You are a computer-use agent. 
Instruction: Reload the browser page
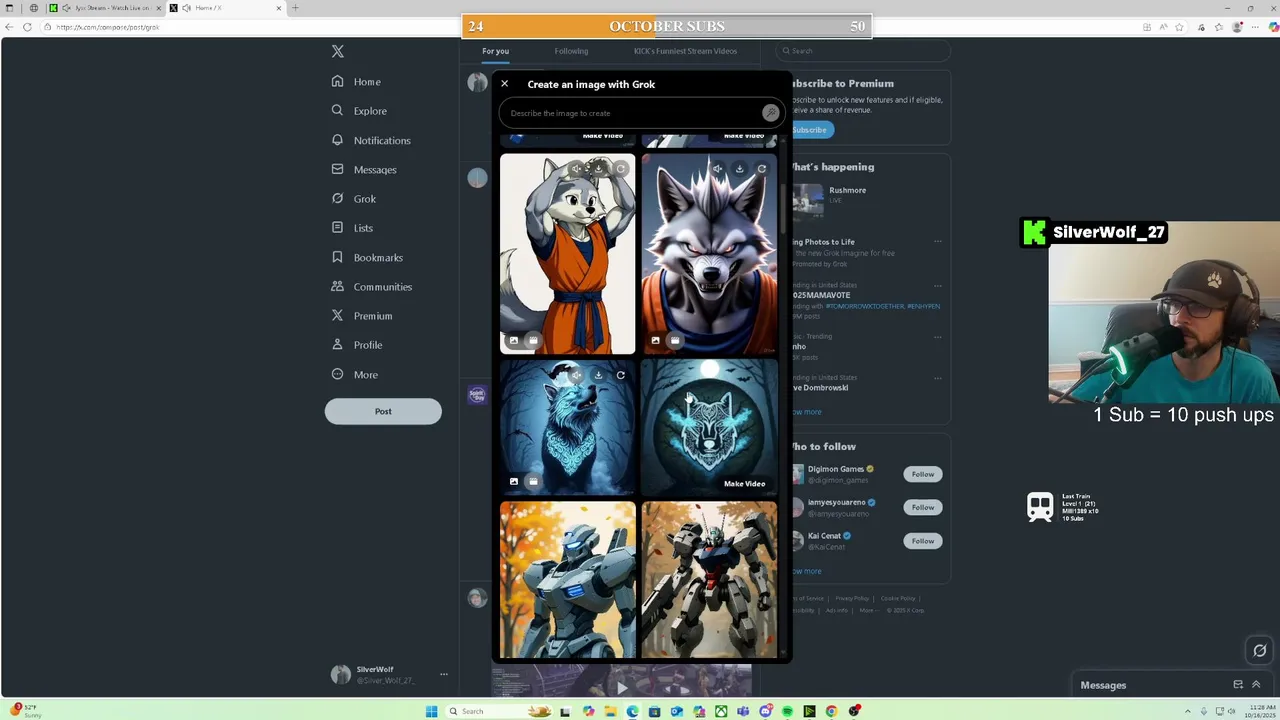tap(28, 27)
